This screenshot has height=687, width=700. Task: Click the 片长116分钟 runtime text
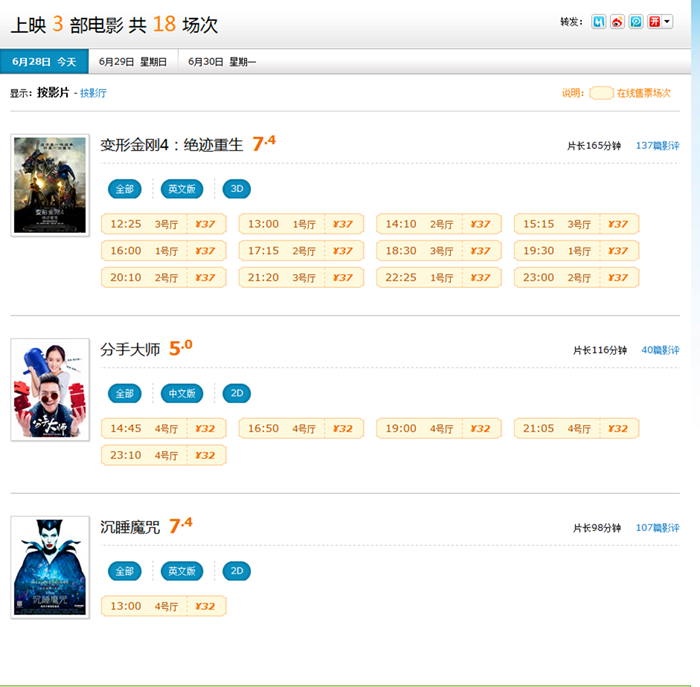(600, 350)
